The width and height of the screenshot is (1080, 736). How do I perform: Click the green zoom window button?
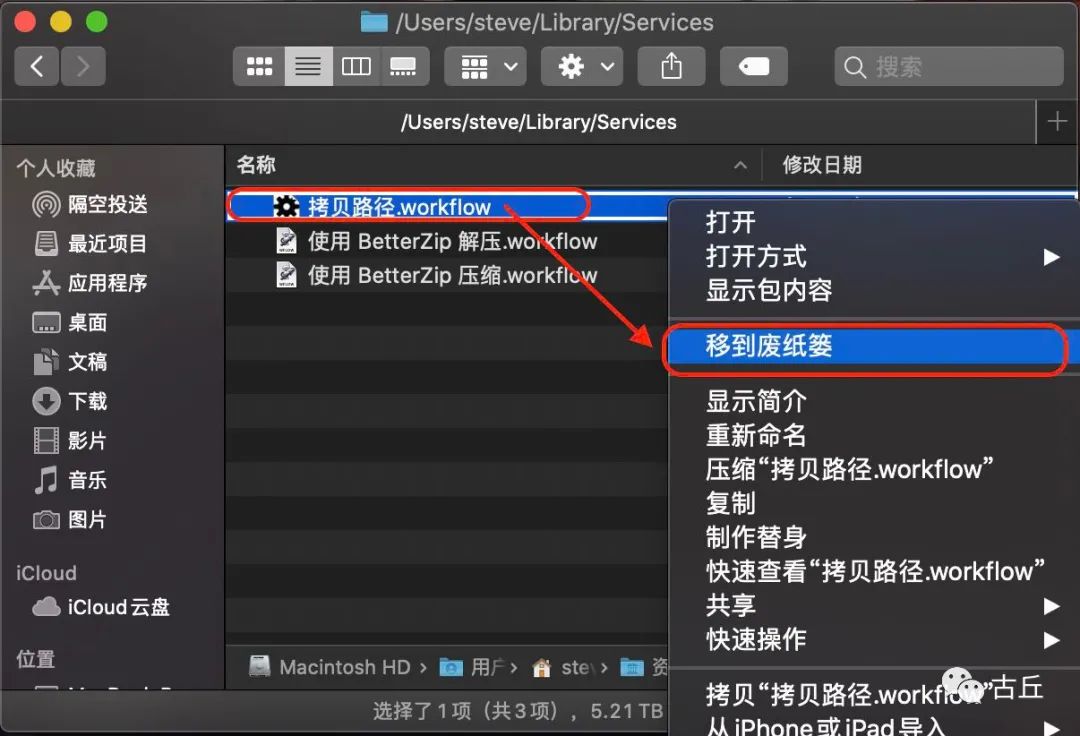(96, 22)
